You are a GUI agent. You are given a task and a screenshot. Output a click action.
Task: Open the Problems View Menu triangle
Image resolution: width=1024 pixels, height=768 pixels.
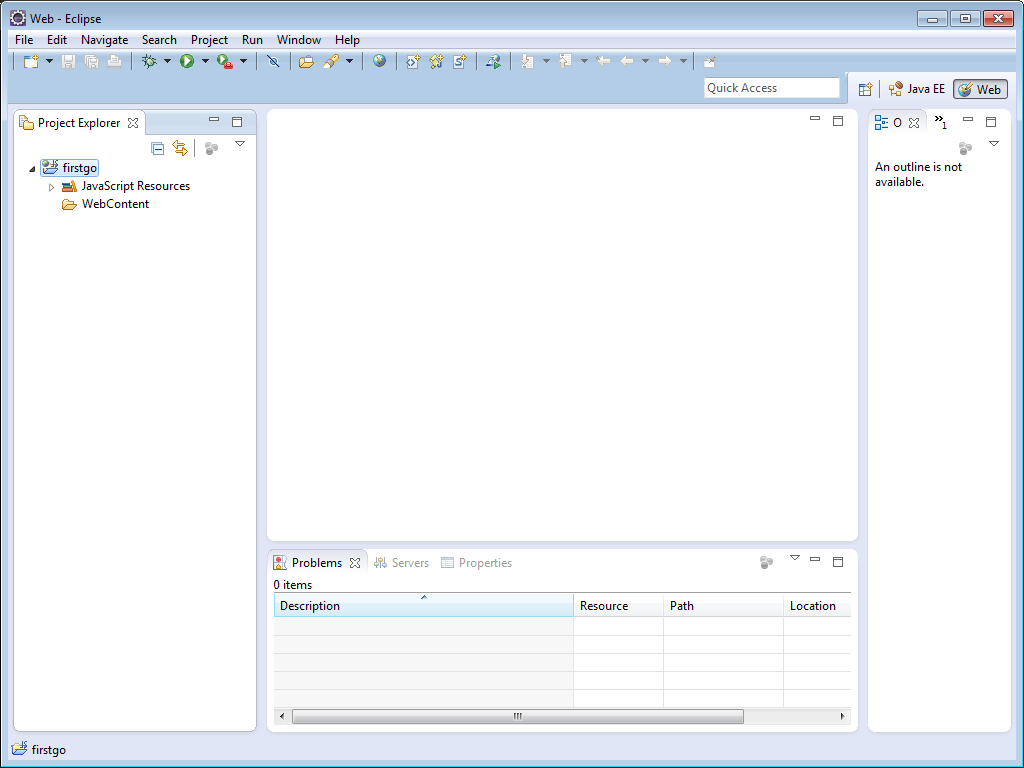(795, 558)
